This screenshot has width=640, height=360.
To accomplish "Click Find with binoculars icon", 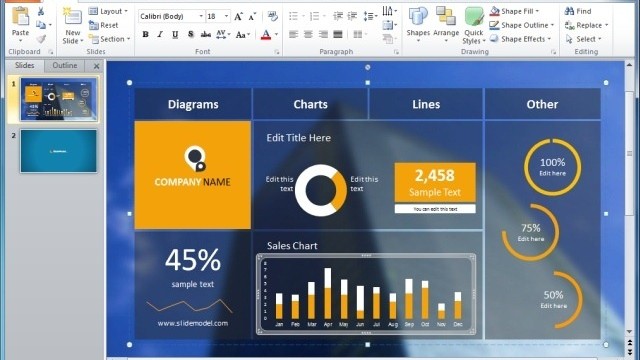I will click(x=578, y=11).
